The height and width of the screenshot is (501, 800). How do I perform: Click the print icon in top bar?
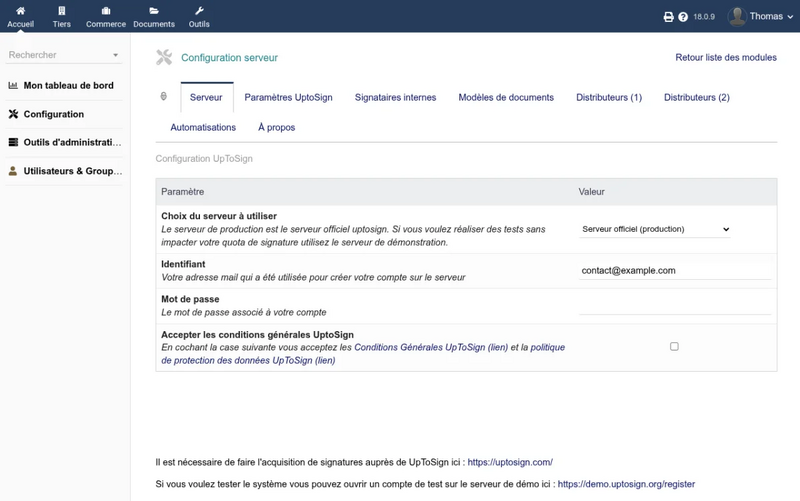tap(668, 17)
